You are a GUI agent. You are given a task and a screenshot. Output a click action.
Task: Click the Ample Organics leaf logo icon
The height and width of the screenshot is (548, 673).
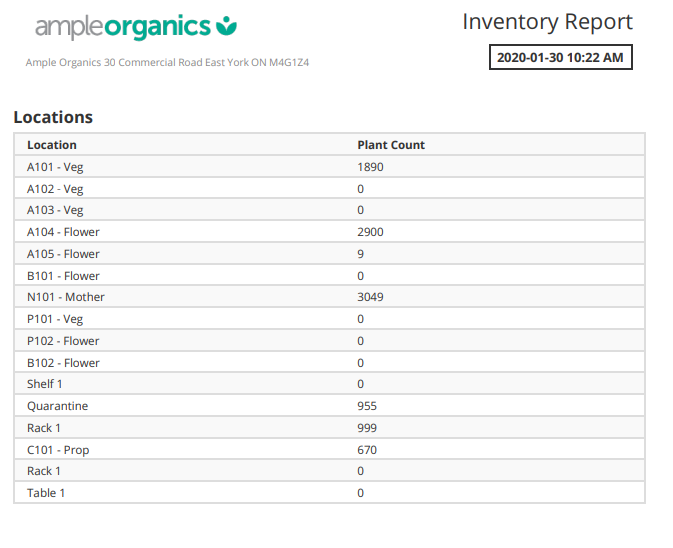pyautogui.click(x=227, y=26)
